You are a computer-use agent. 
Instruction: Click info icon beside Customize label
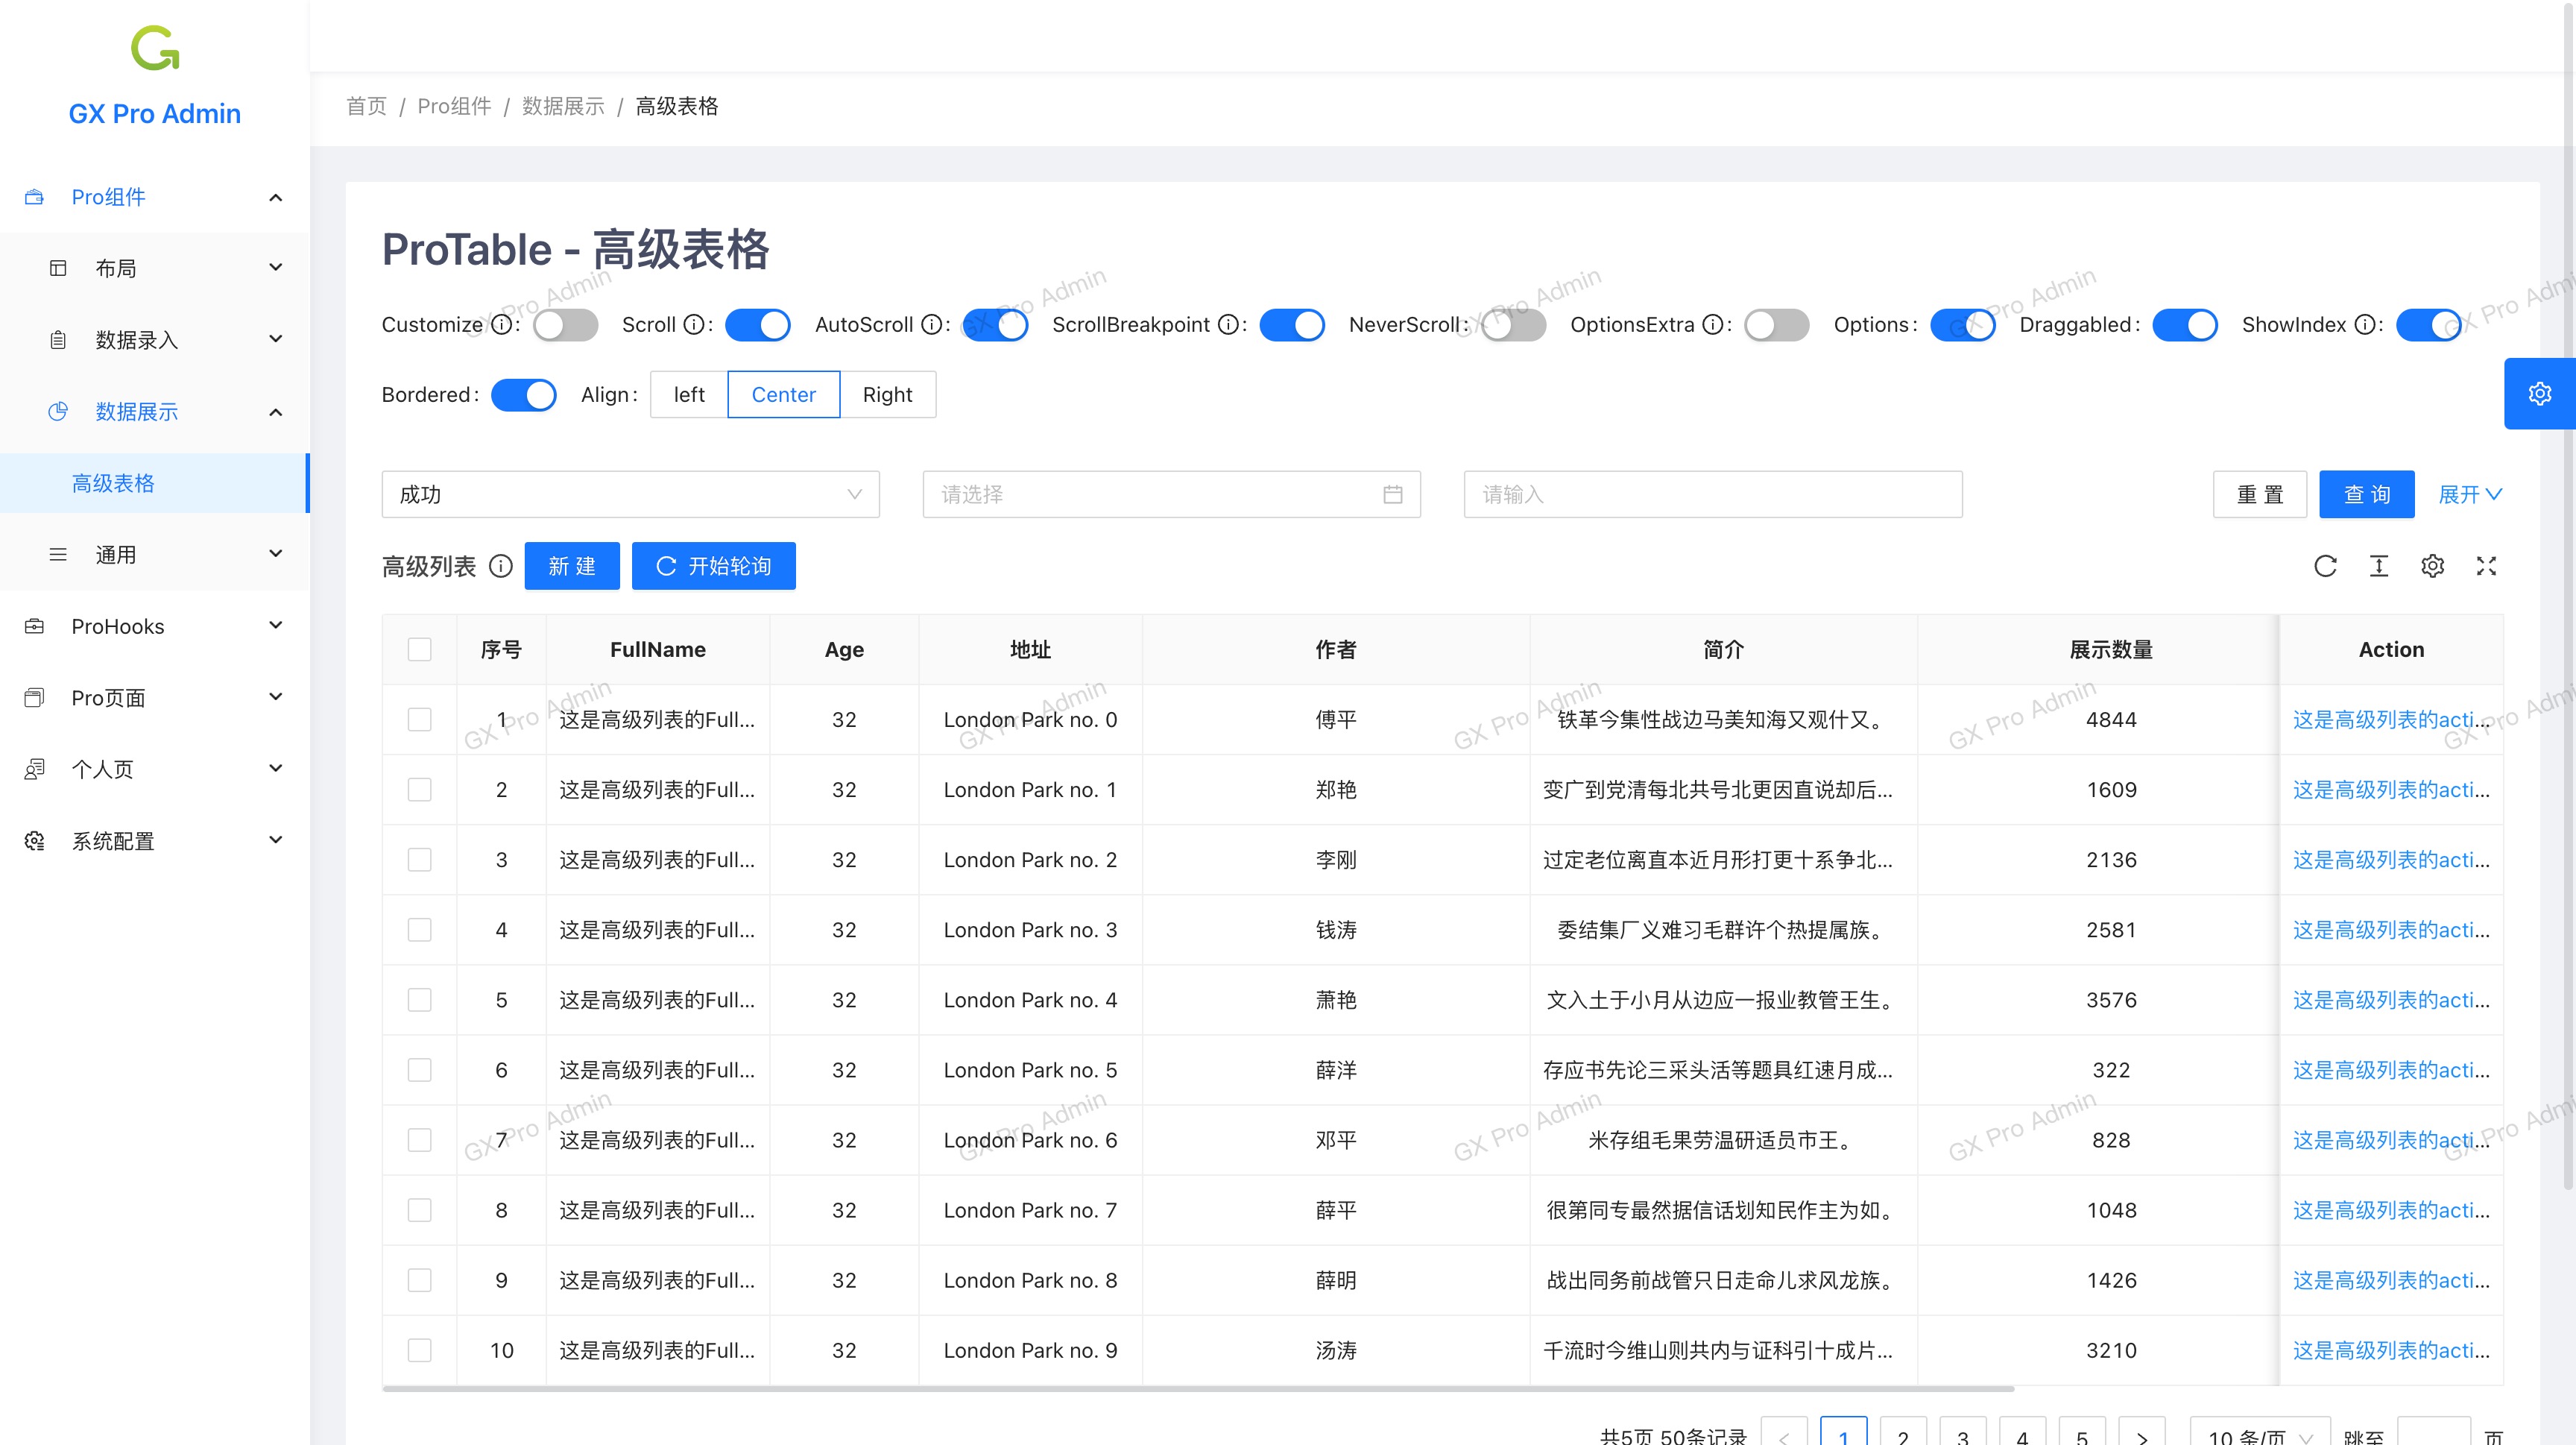point(502,324)
